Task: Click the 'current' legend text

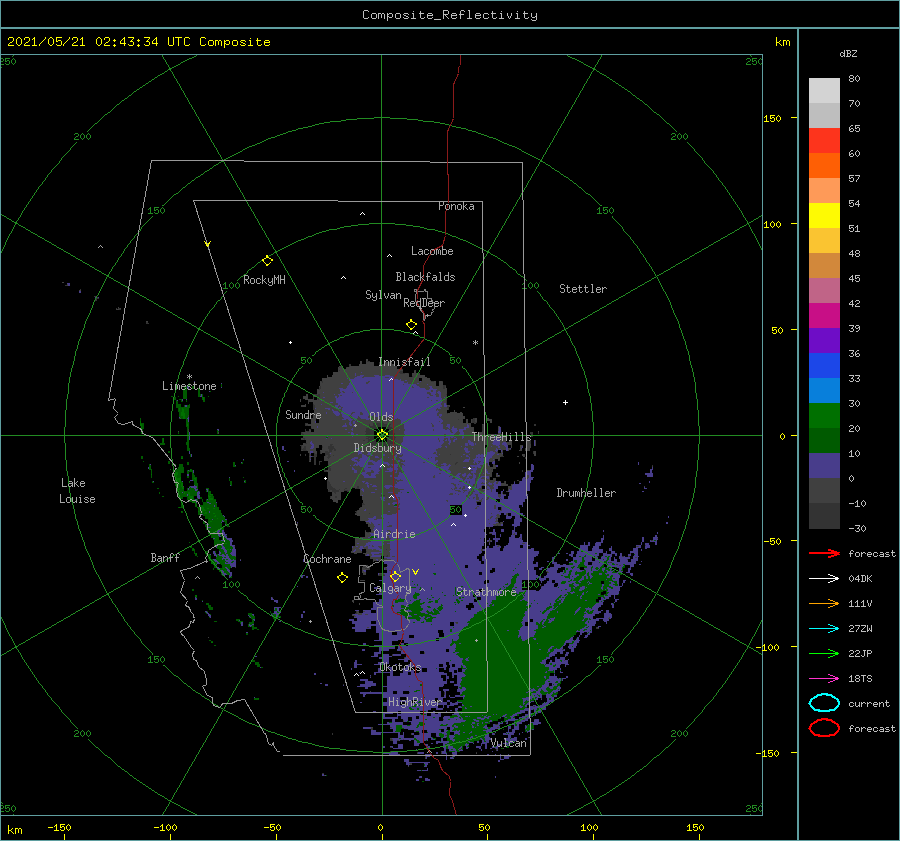Action: [x=869, y=703]
